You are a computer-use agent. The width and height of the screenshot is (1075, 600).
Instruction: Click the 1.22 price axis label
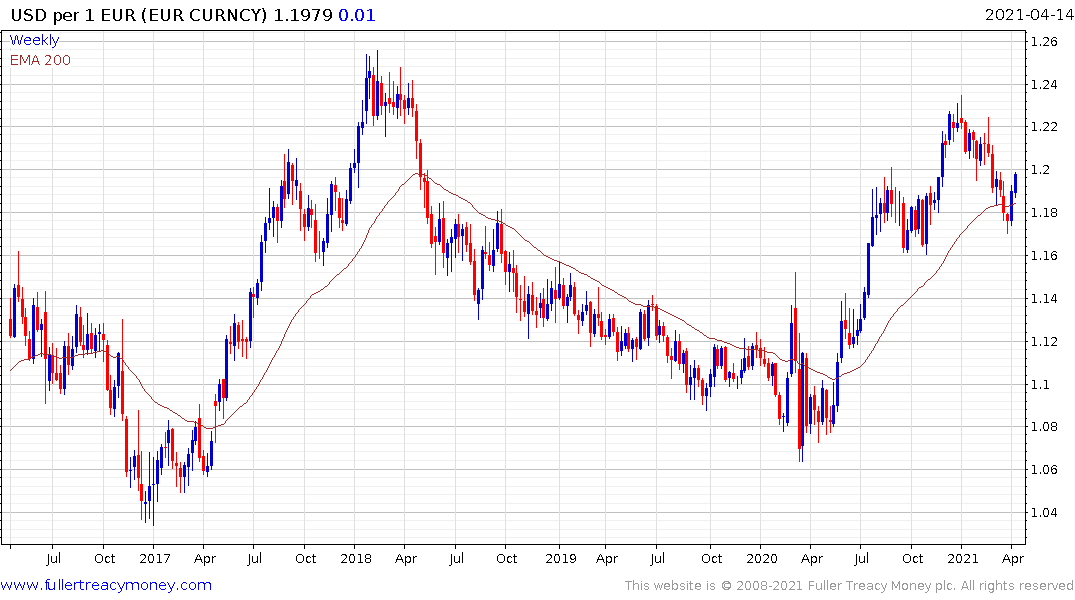pyautogui.click(x=1044, y=127)
